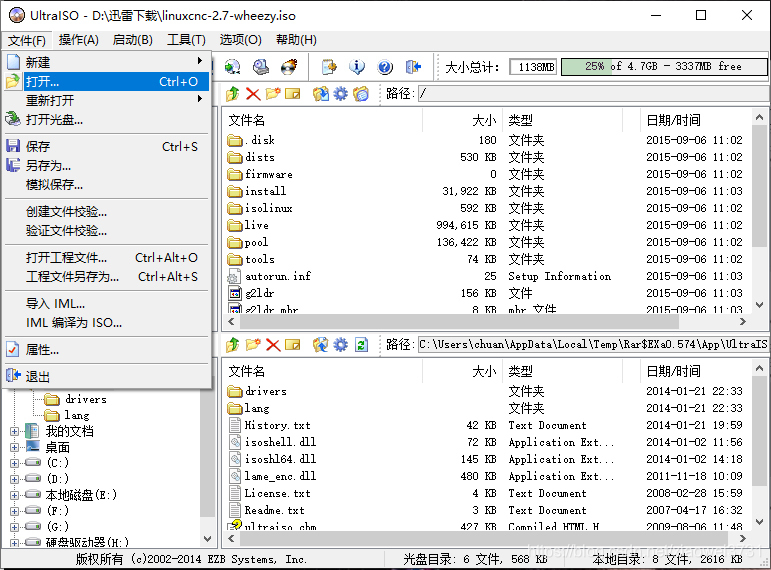The height and width of the screenshot is (570, 771).
Task: Choose 退出 from the file menu
Action: [107, 376]
